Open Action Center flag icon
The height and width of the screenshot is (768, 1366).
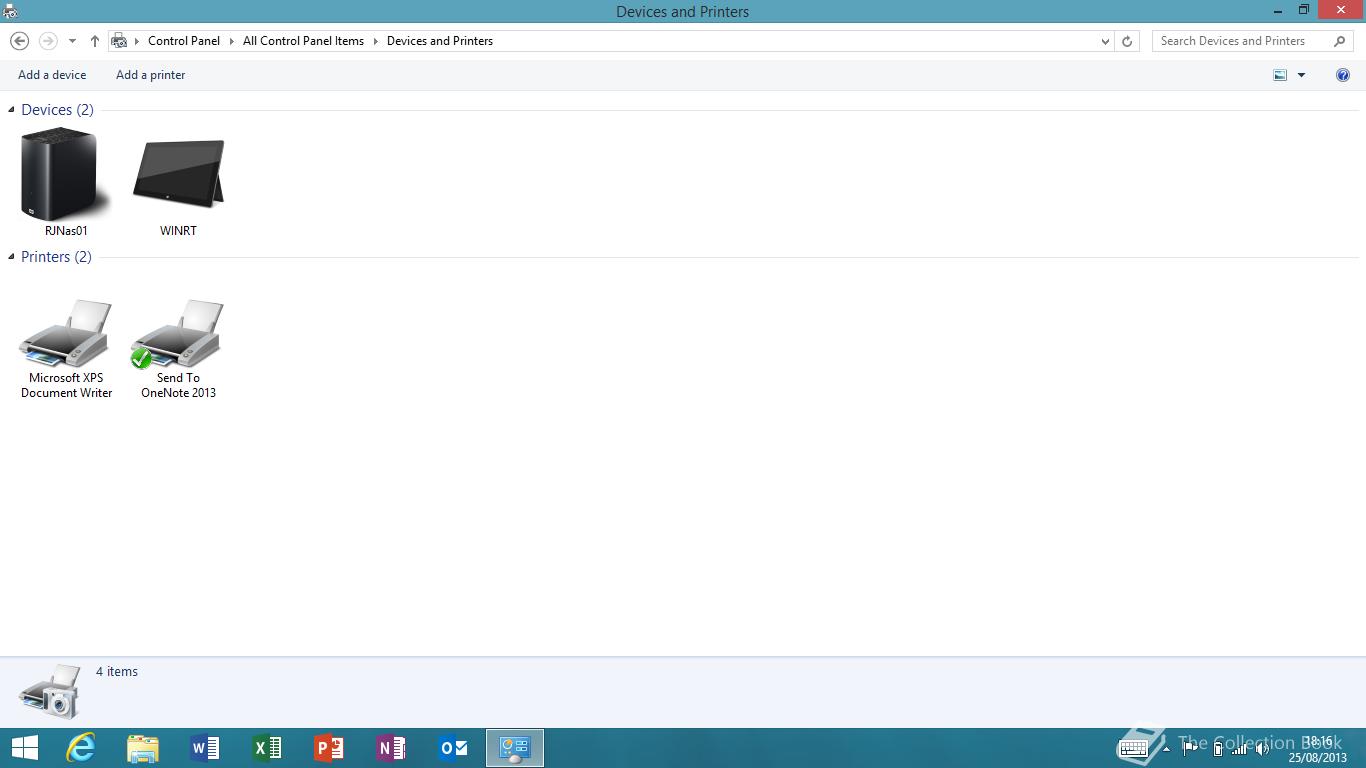(x=1190, y=748)
